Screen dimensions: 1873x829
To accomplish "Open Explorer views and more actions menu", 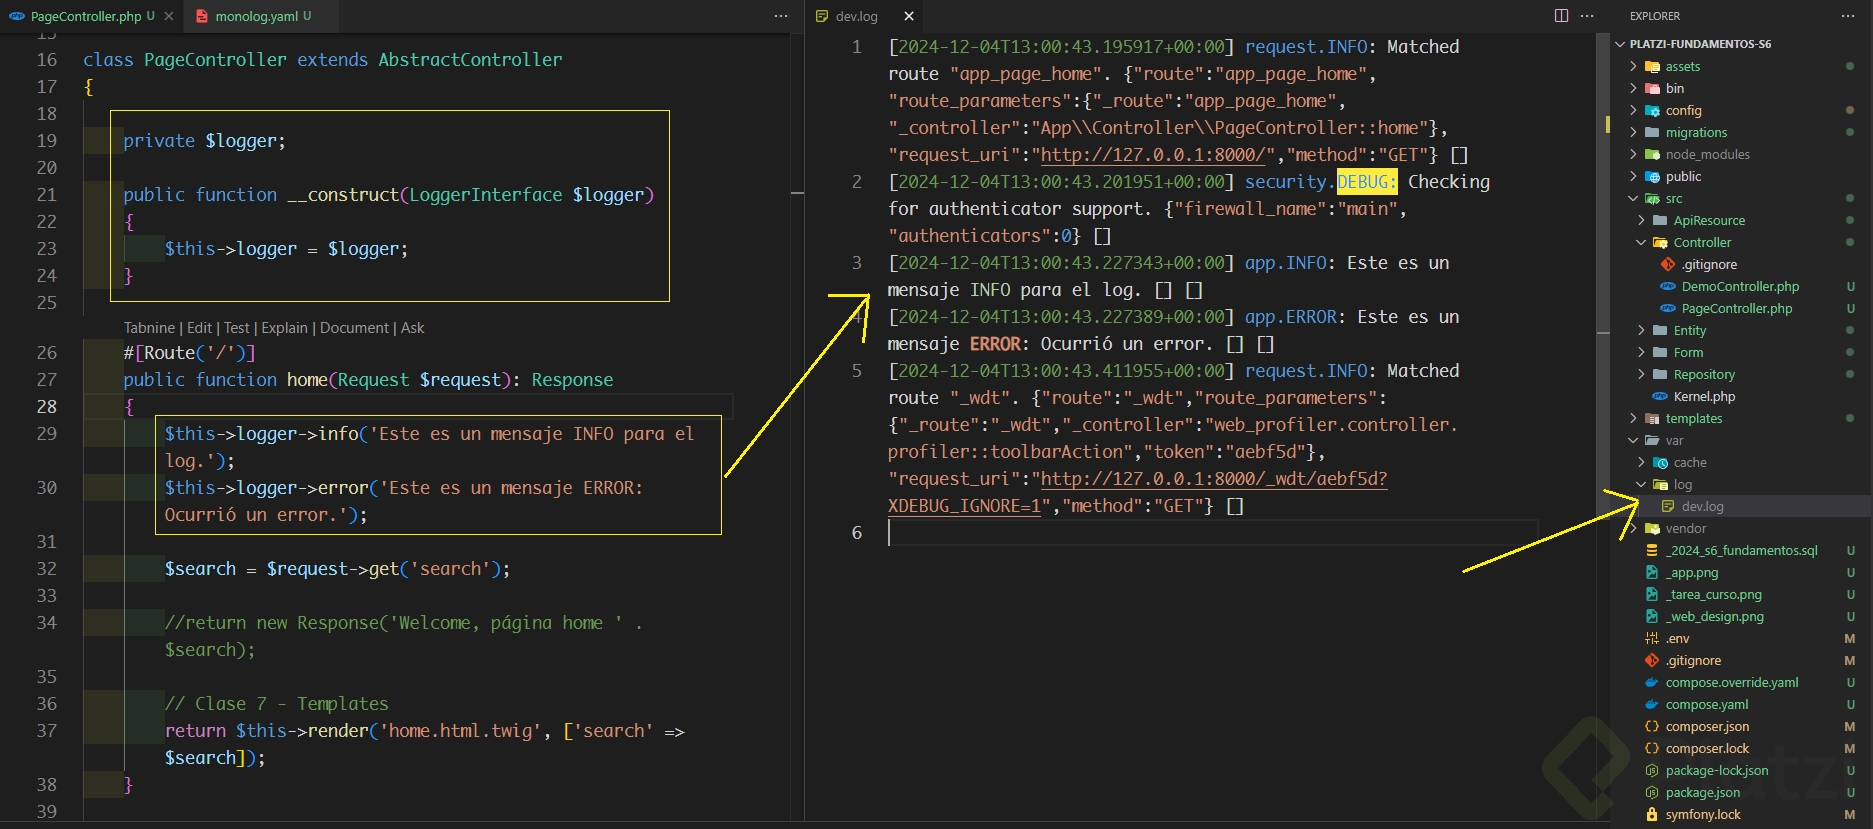I will [x=1847, y=16].
